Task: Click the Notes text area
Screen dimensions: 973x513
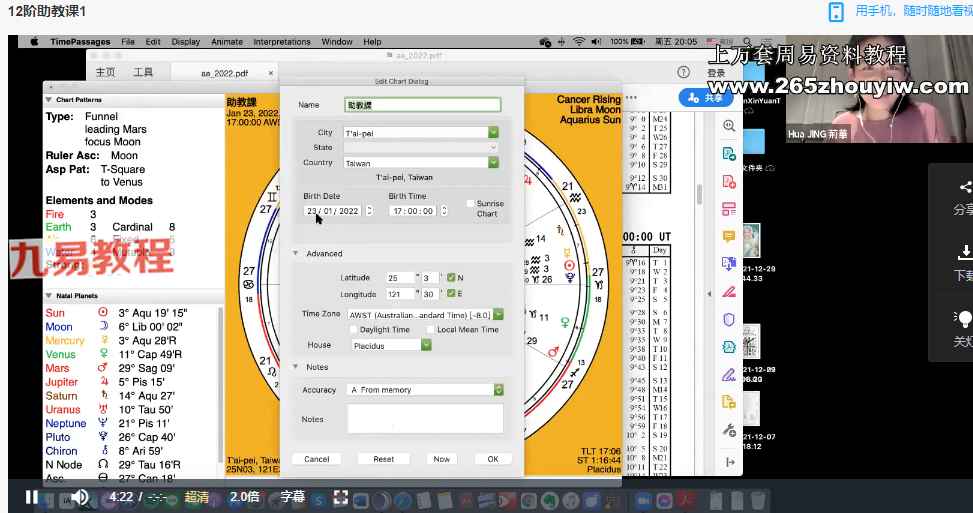Action: click(425, 419)
